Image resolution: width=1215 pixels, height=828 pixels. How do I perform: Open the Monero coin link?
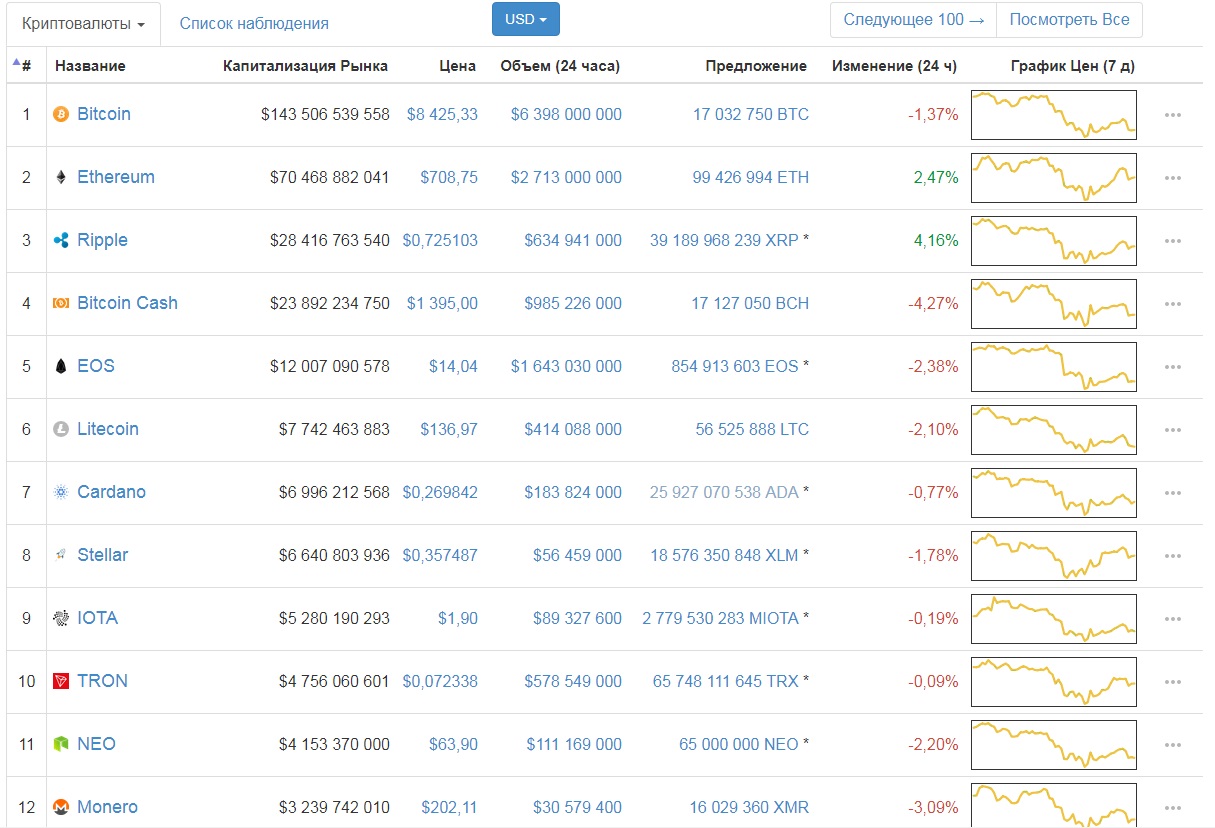point(107,807)
